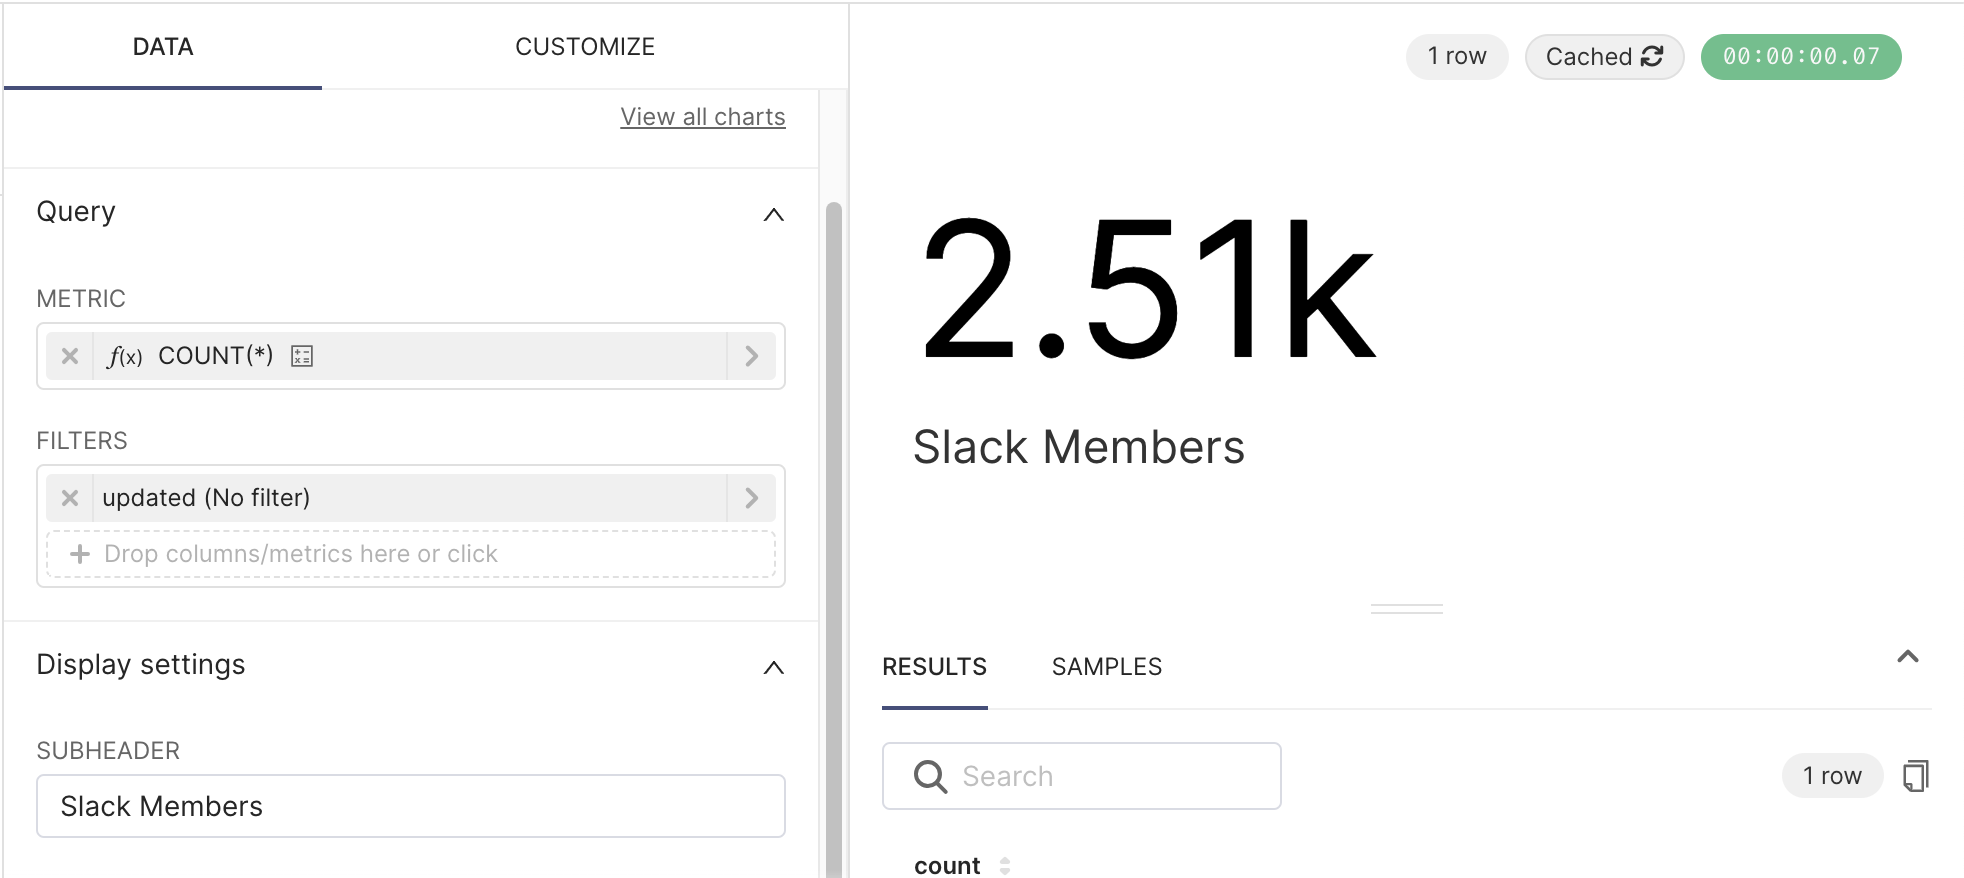Screen dimensions: 1964x878
Task: Collapse the results data panel chevron
Action: tap(1908, 657)
